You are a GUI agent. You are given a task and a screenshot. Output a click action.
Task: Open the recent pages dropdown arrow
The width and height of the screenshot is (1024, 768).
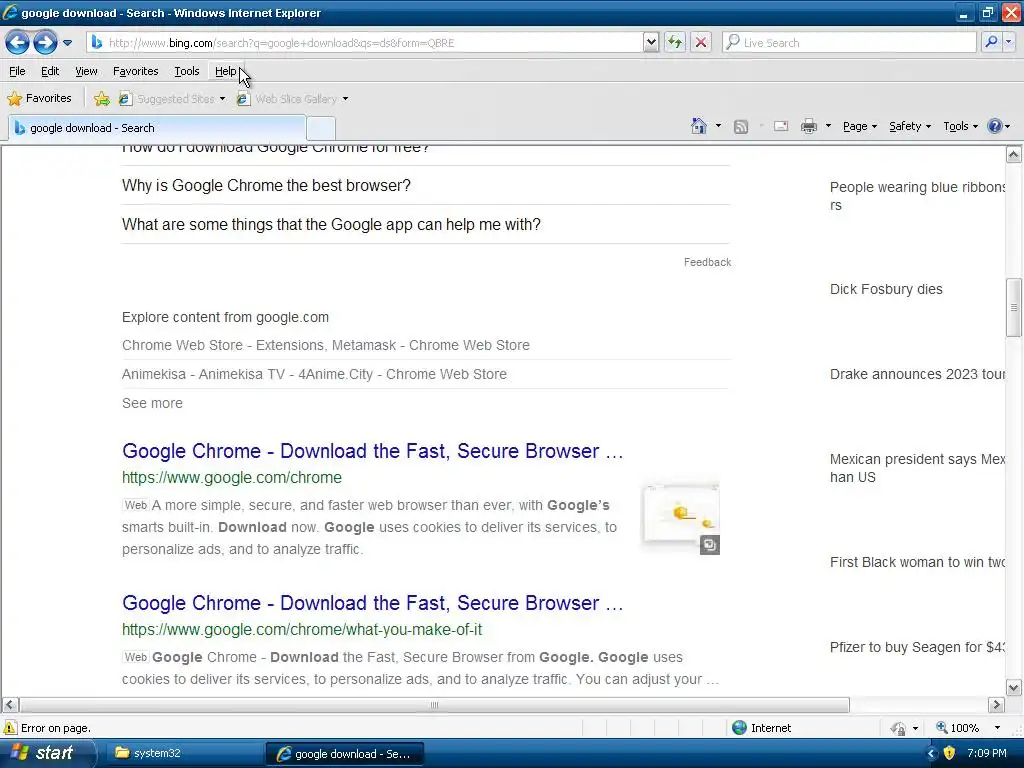point(67,43)
